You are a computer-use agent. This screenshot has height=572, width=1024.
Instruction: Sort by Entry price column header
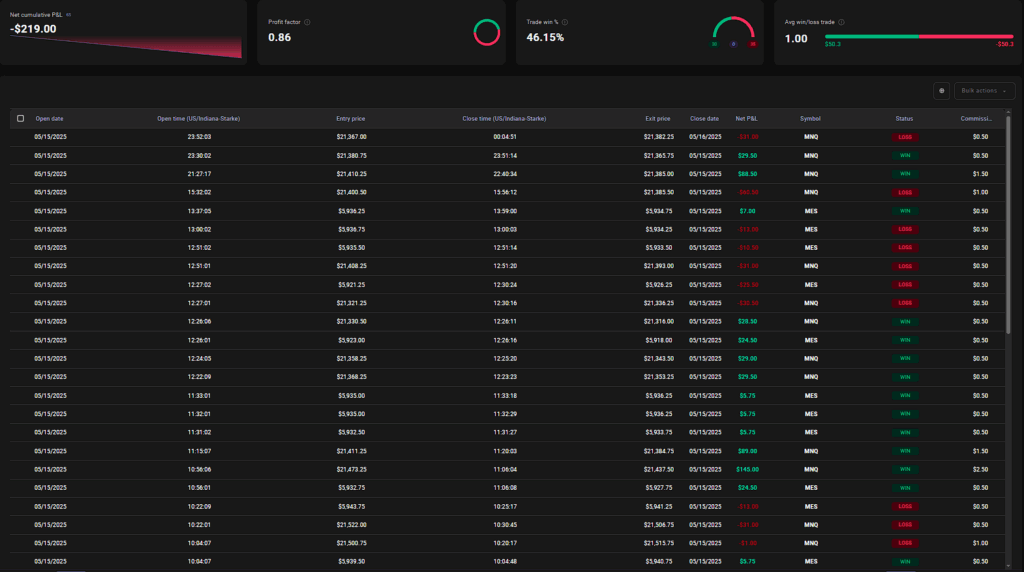pos(351,119)
